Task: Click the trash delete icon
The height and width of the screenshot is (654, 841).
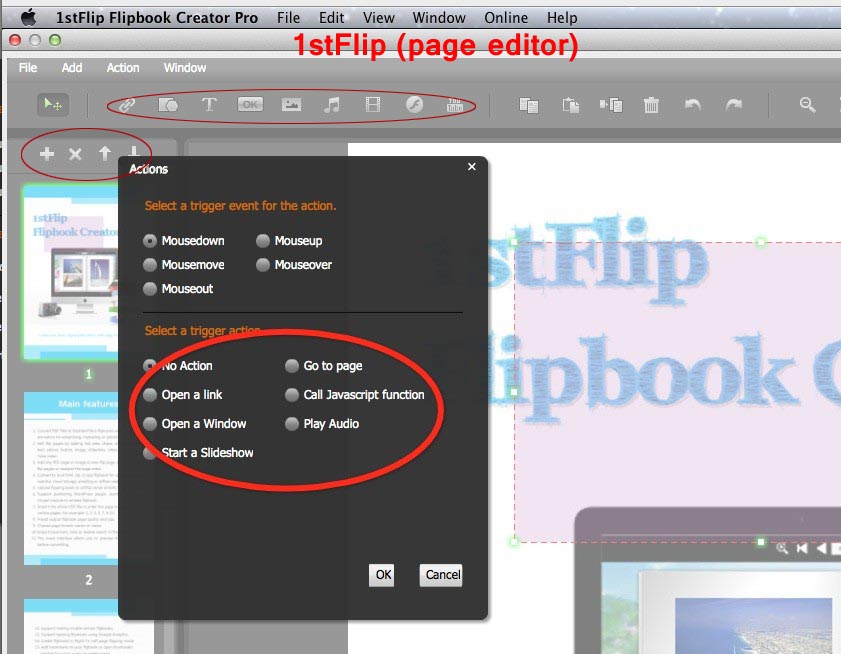Action: coord(651,104)
